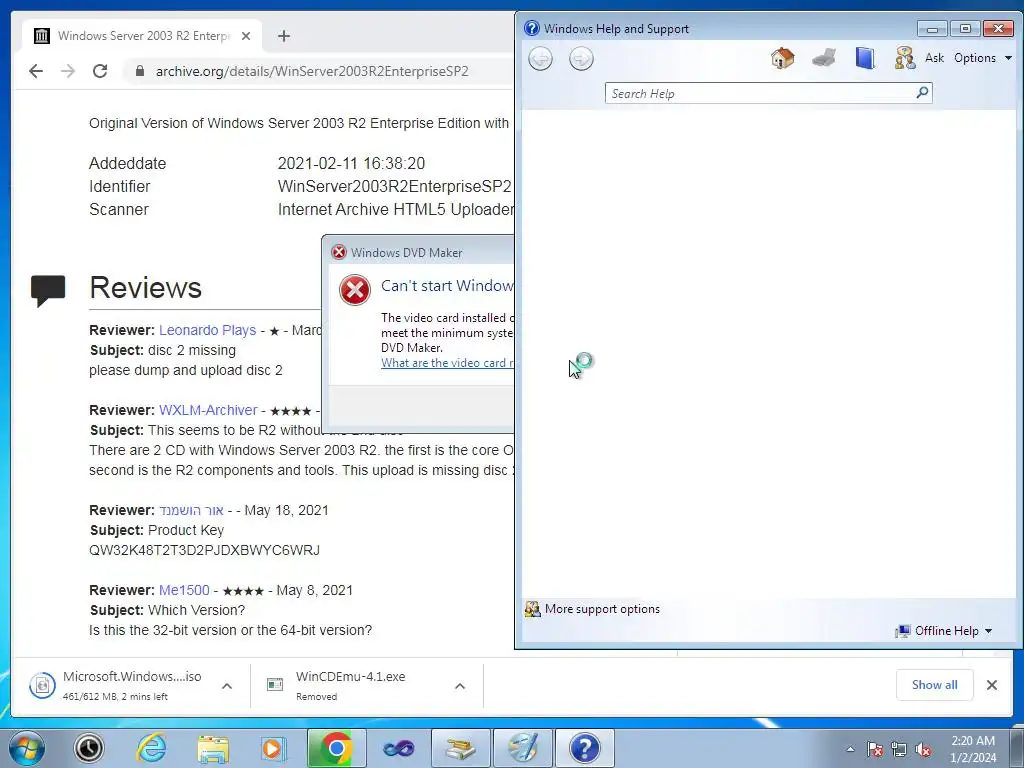The width and height of the screenshot is (1024, 768).
Task: Open reviewer Leonardo Plays profile
Action: tap(207, 330)
